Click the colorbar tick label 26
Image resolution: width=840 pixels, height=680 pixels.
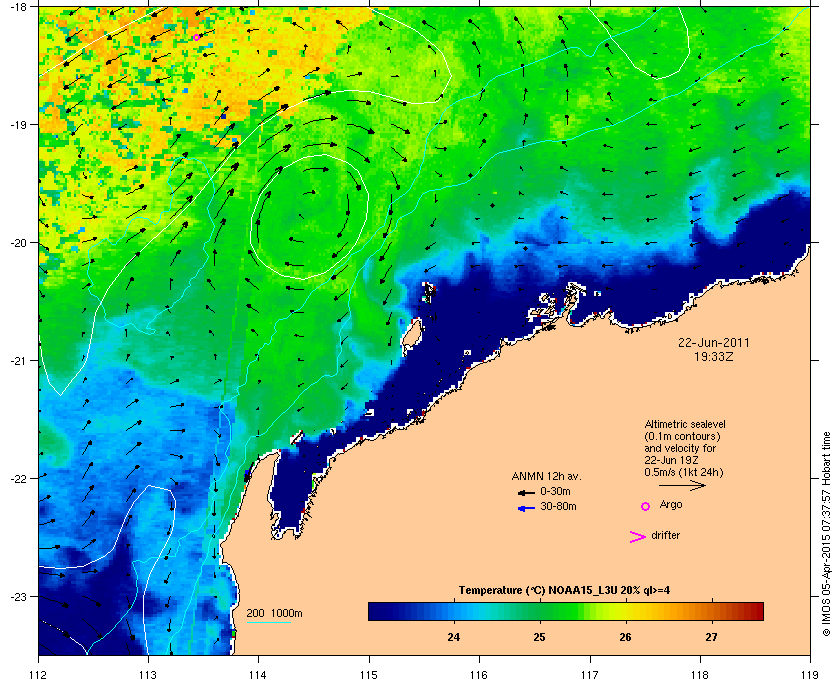tap(625, 637)
